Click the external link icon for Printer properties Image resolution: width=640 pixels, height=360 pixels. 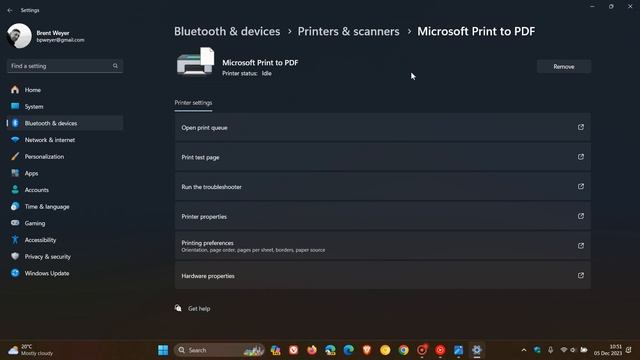(580, 216)
